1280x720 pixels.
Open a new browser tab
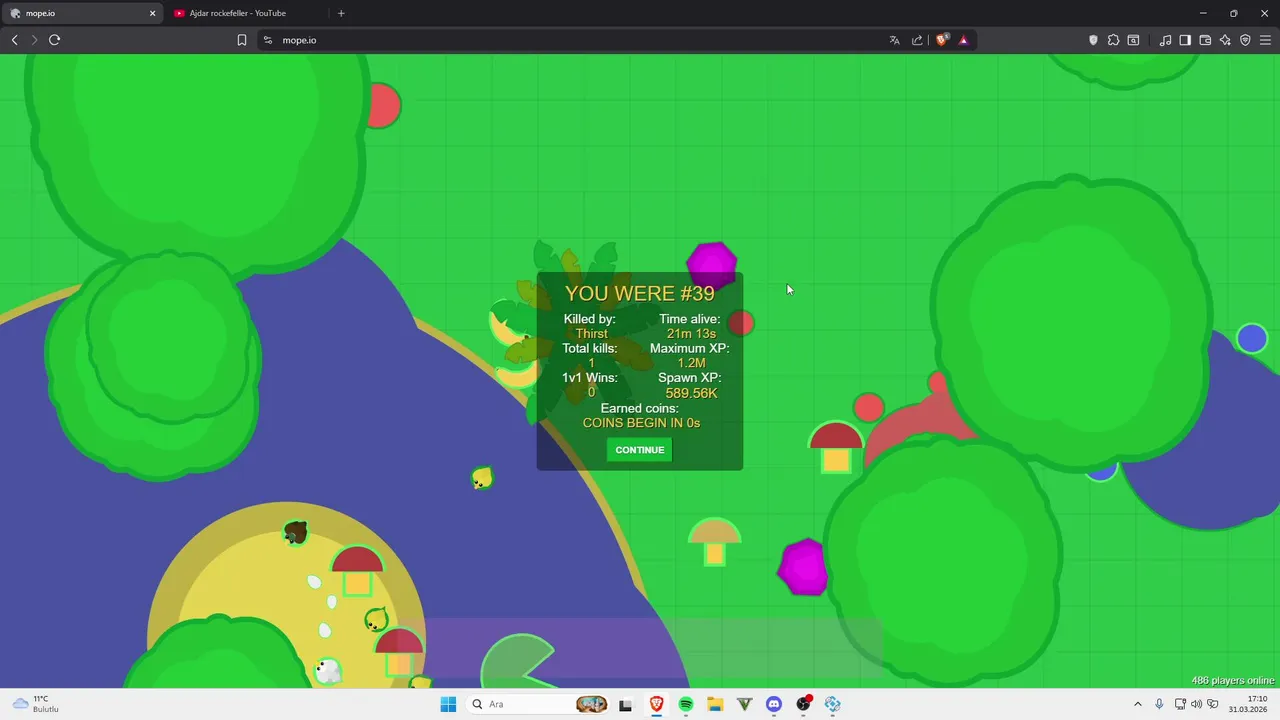(341, 13)
